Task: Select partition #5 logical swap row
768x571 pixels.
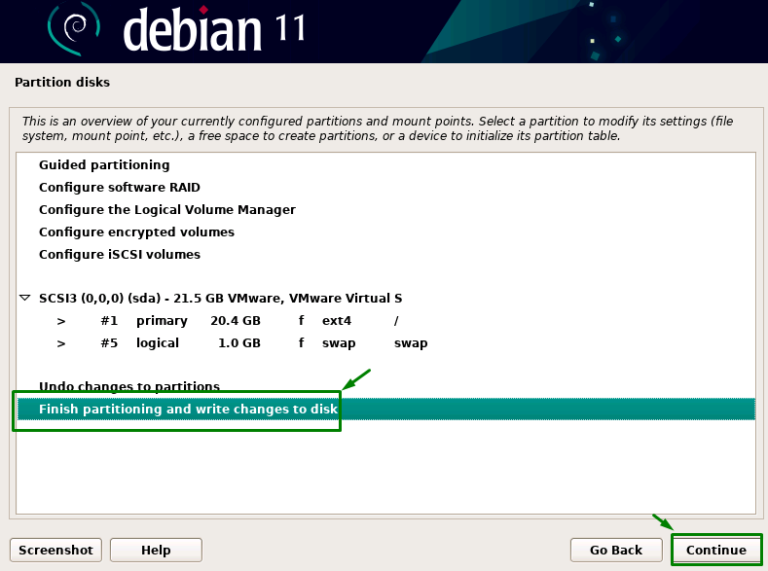Action: pos(386,343)
